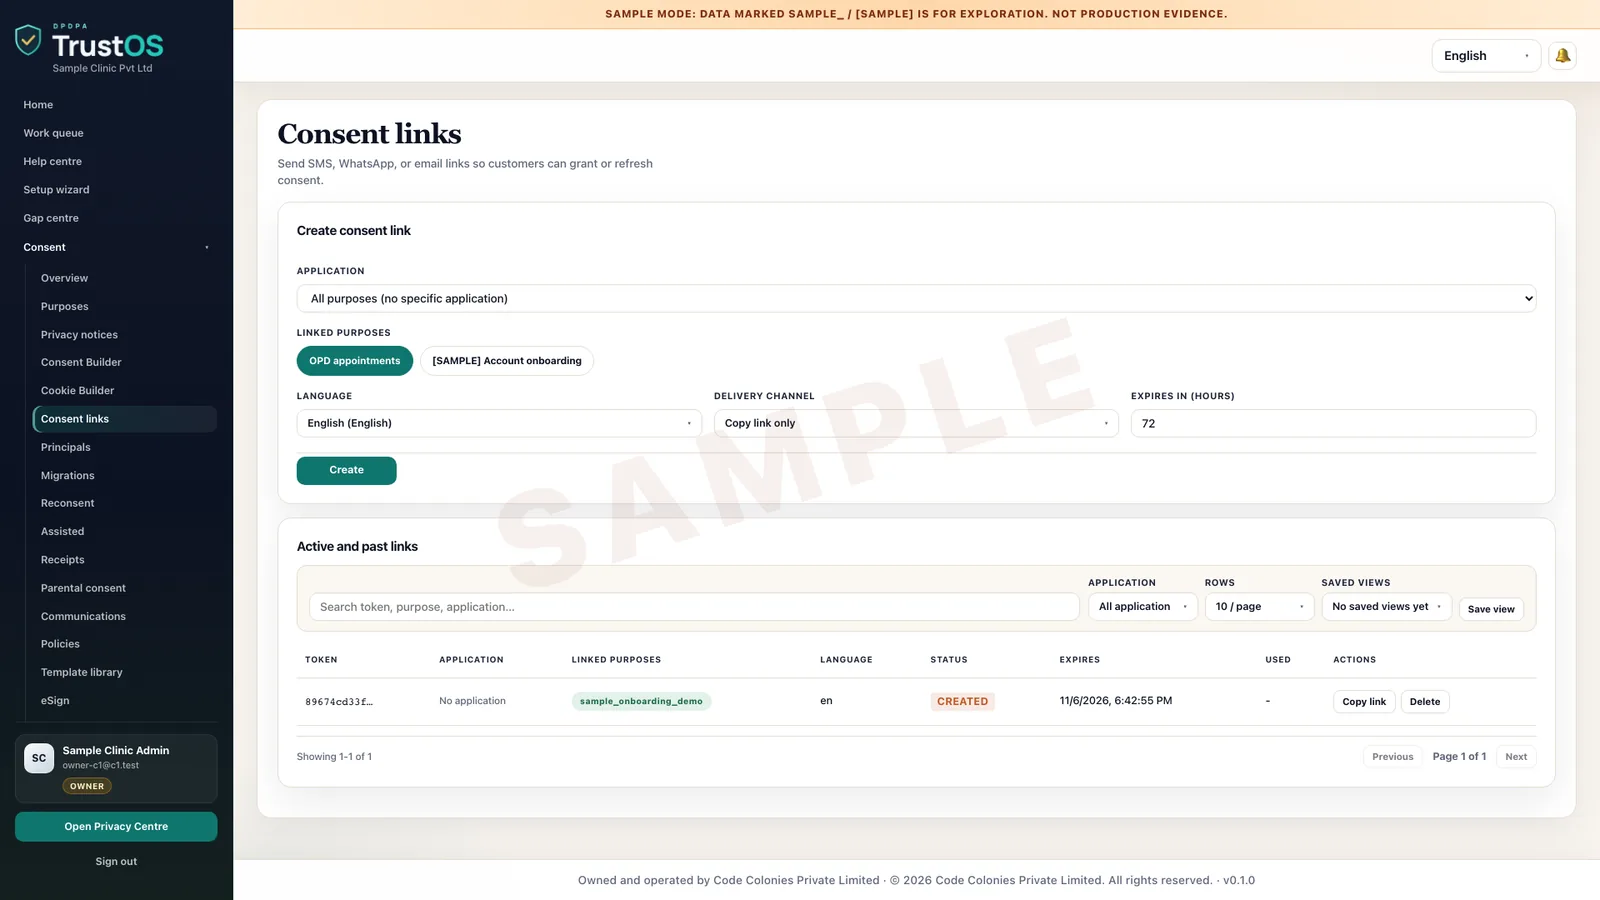Click the Next page button
This screenshot has width=1600, height=900.
coord(1516,757)
